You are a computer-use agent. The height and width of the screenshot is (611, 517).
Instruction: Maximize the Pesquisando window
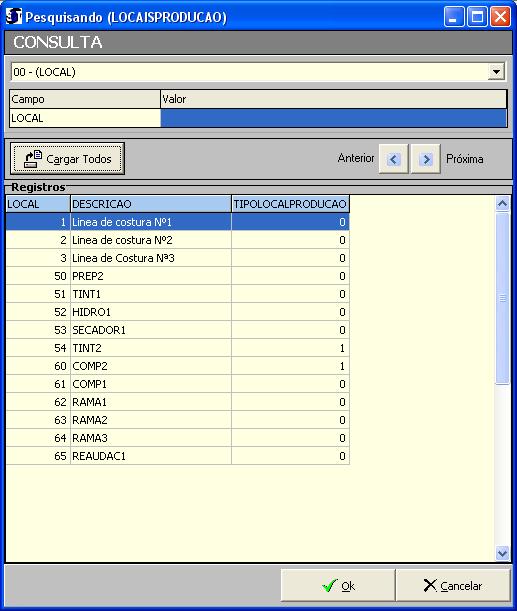[x=477, y=17]
